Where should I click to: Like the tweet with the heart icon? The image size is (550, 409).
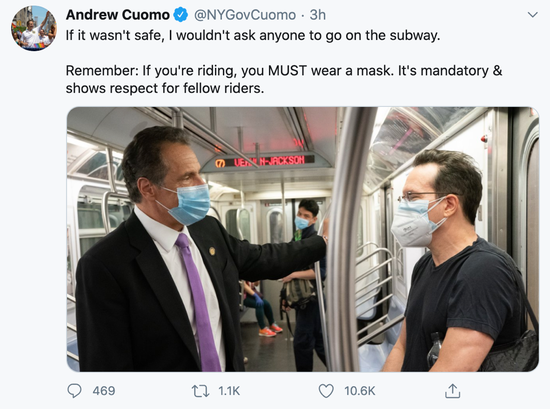tap(326, 391)
